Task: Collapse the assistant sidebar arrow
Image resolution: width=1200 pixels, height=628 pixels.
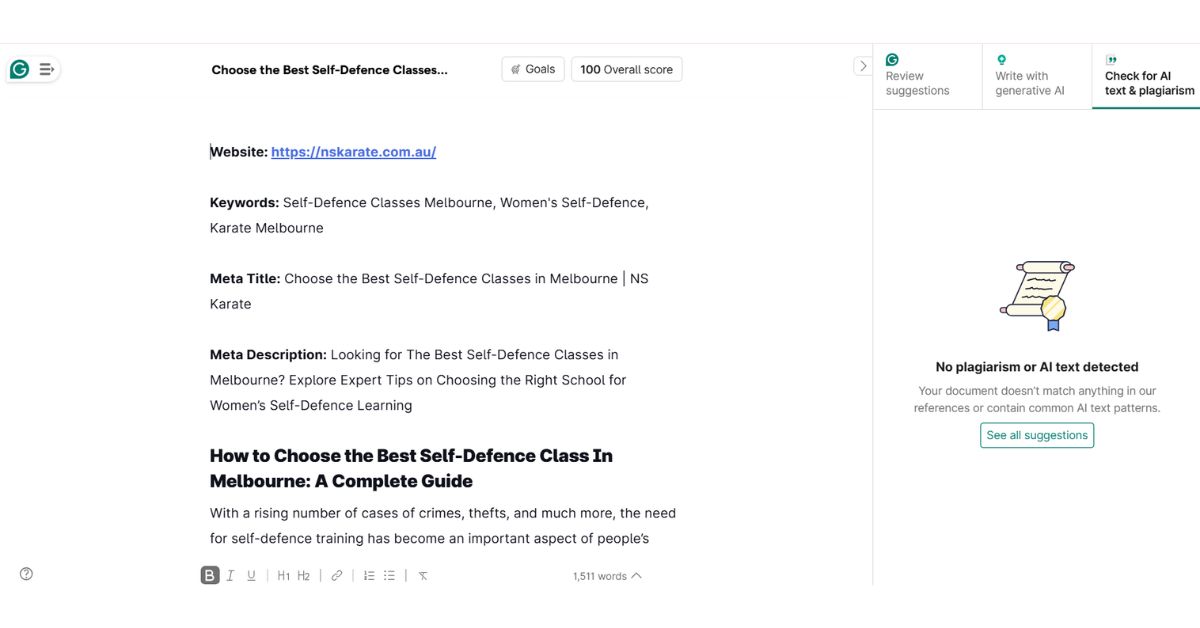Action: coord(863,66)
